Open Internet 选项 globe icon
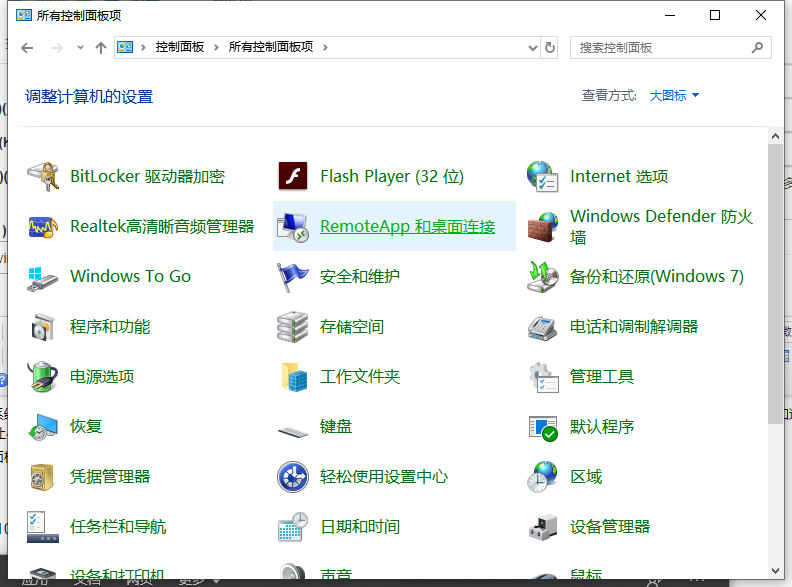This screenshot has width=792, height=587. (542, 177)
